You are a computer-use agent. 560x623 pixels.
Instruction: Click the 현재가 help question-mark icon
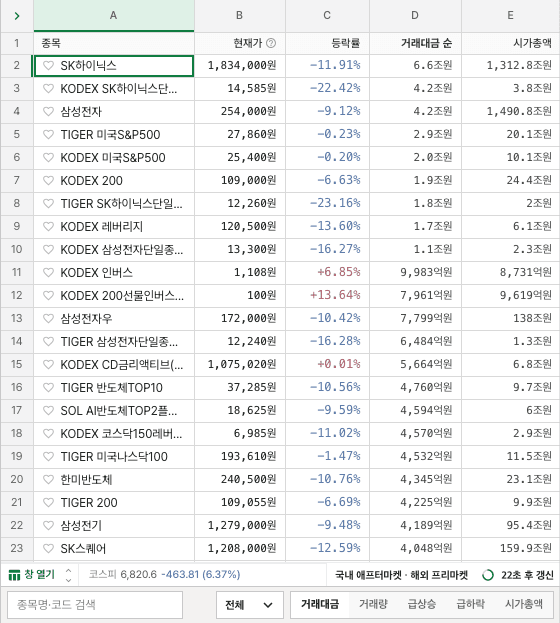pyautogui.click(x=271, y=43)
